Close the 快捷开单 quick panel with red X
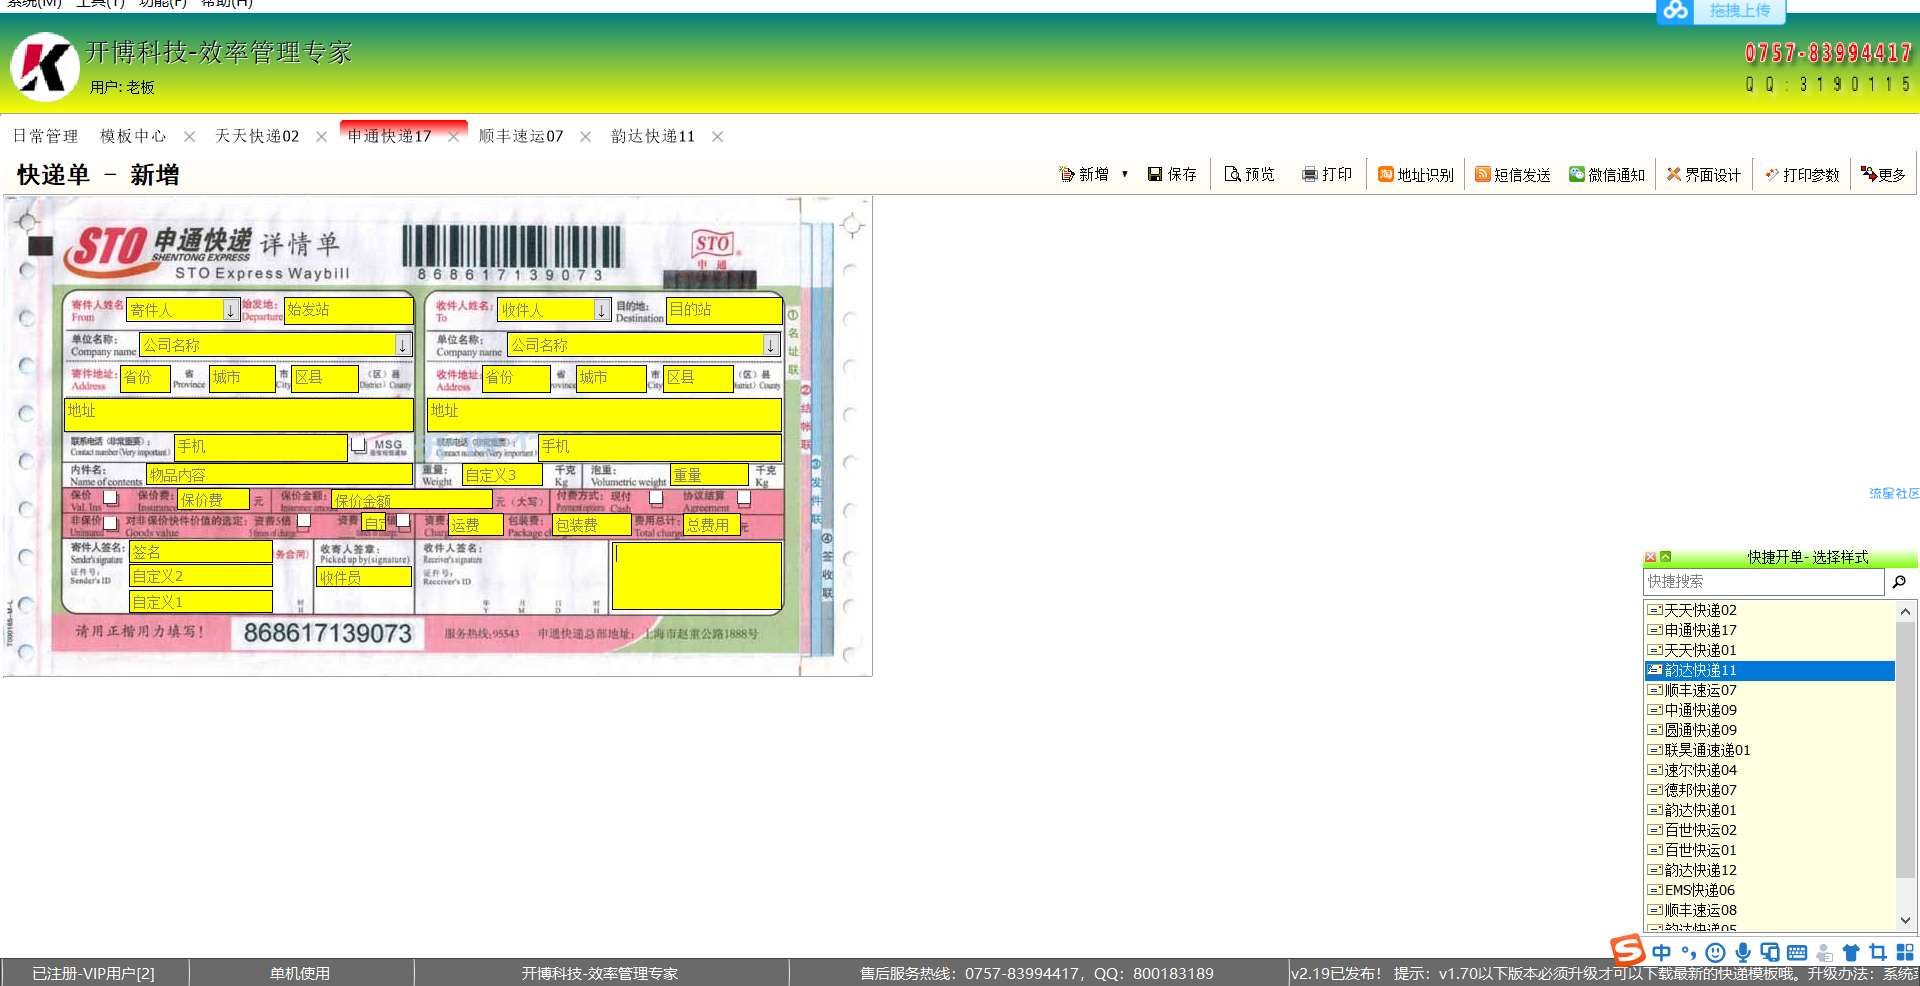Viewport: 1920px width, 986px height. (1650, 557)
